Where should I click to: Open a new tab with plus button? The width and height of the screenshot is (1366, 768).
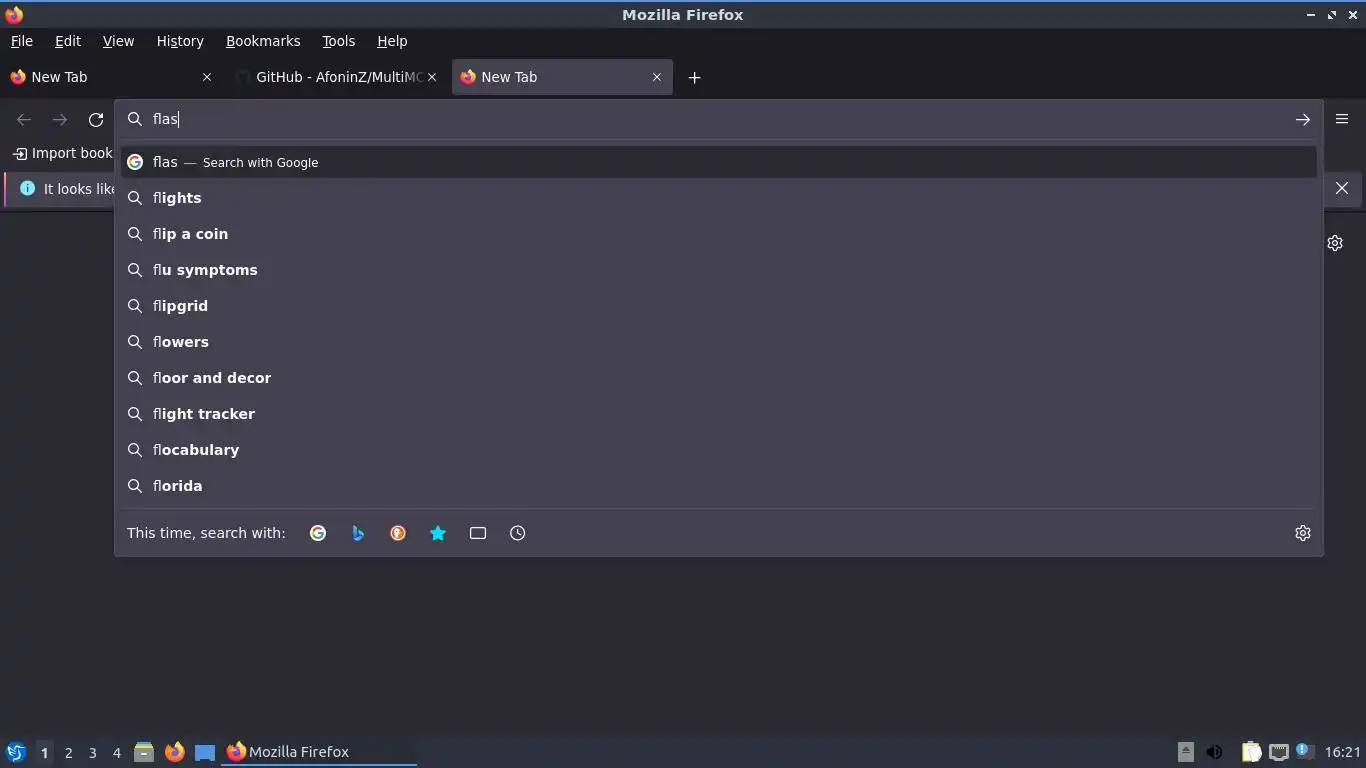click(x=694, y=77)
